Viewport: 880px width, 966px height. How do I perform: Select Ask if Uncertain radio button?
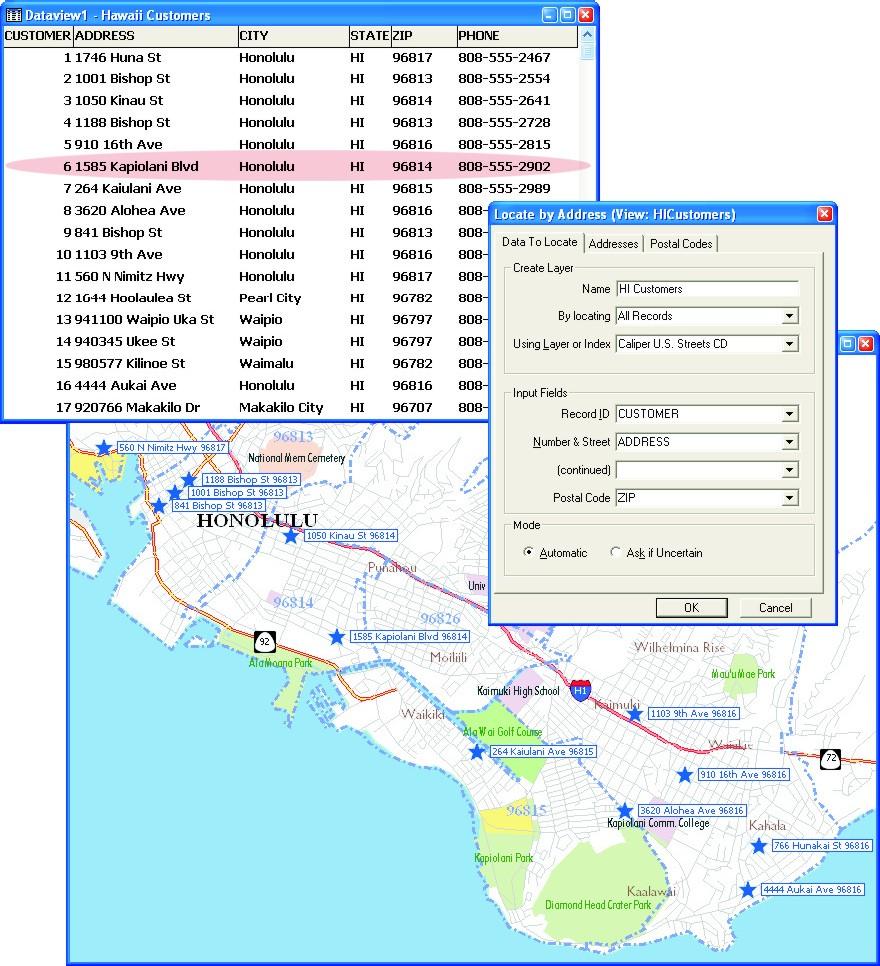pyautogui.click(x=615, y=552)
